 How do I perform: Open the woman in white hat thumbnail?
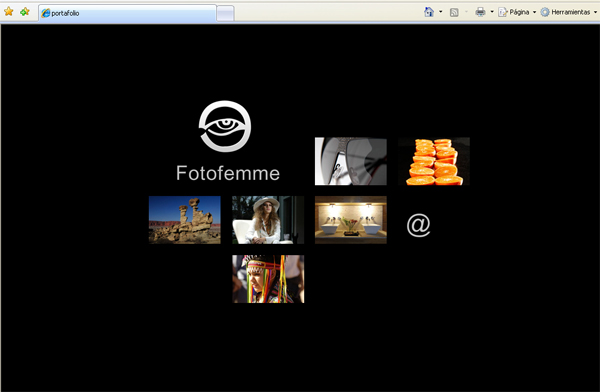click(x=268, y=220)
